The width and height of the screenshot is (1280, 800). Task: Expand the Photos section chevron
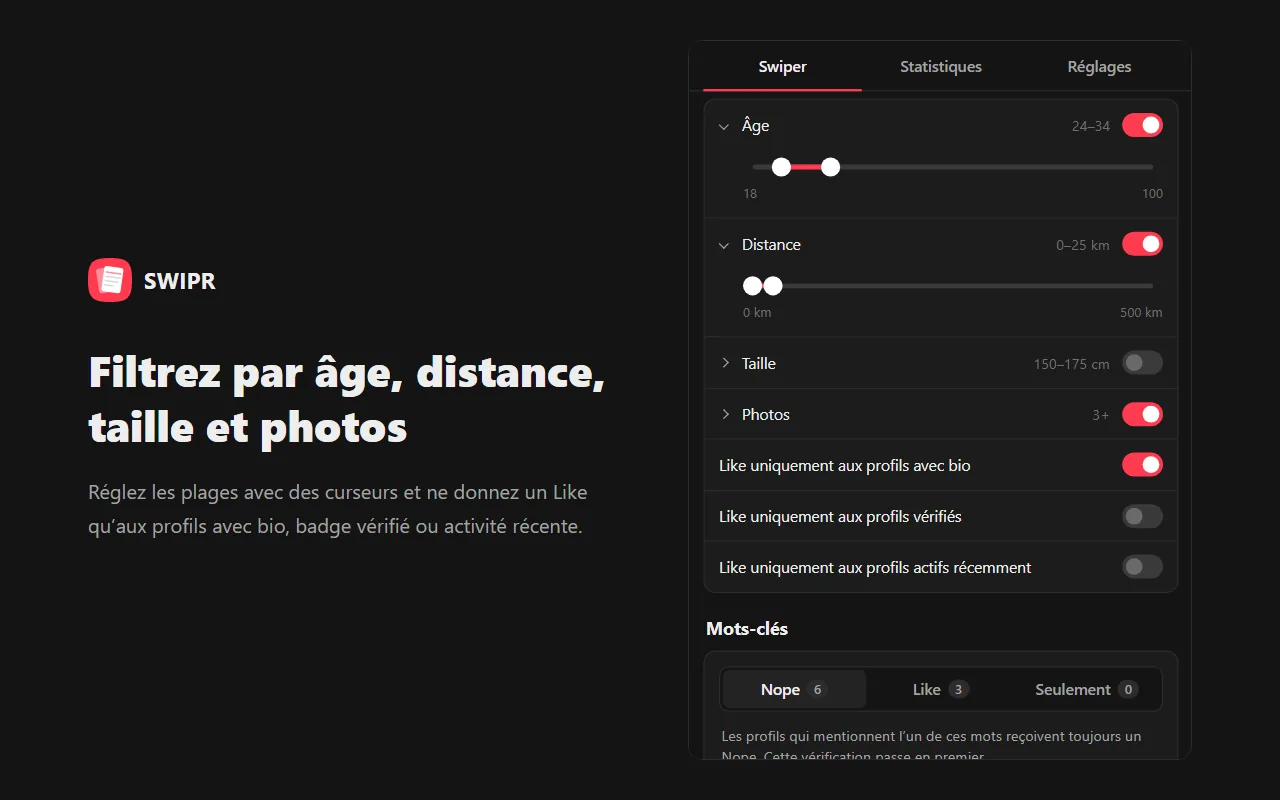725,414
